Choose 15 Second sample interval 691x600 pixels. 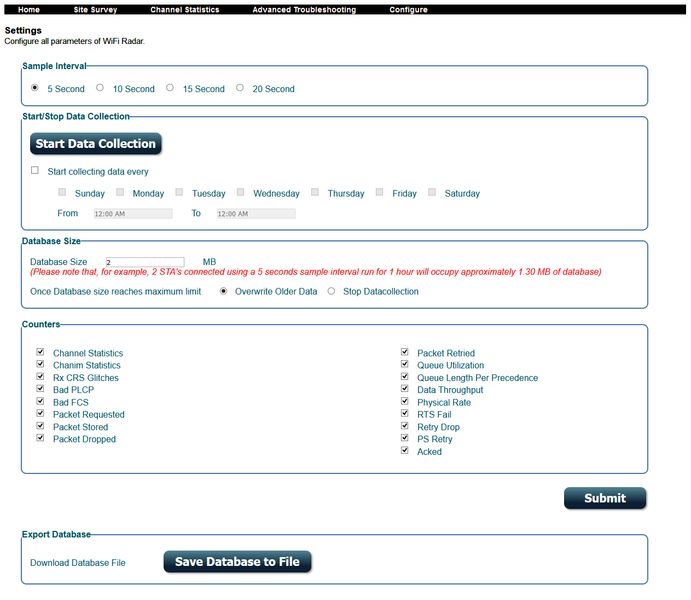point(170,88)
